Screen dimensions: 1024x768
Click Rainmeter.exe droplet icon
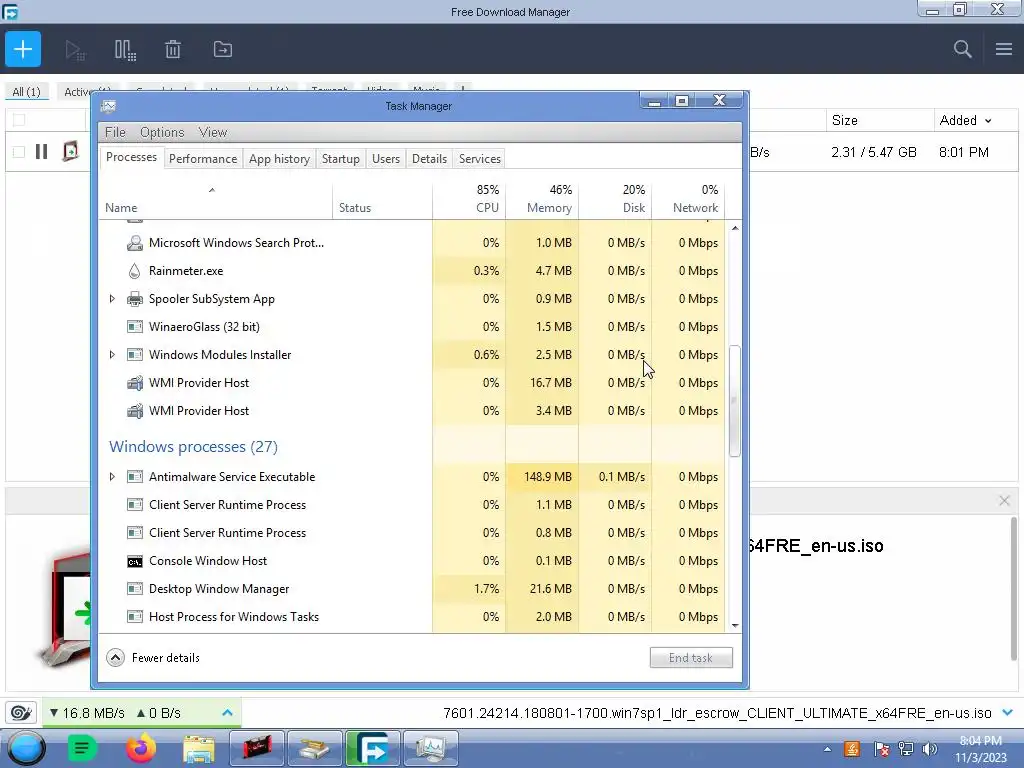point(135,271)
